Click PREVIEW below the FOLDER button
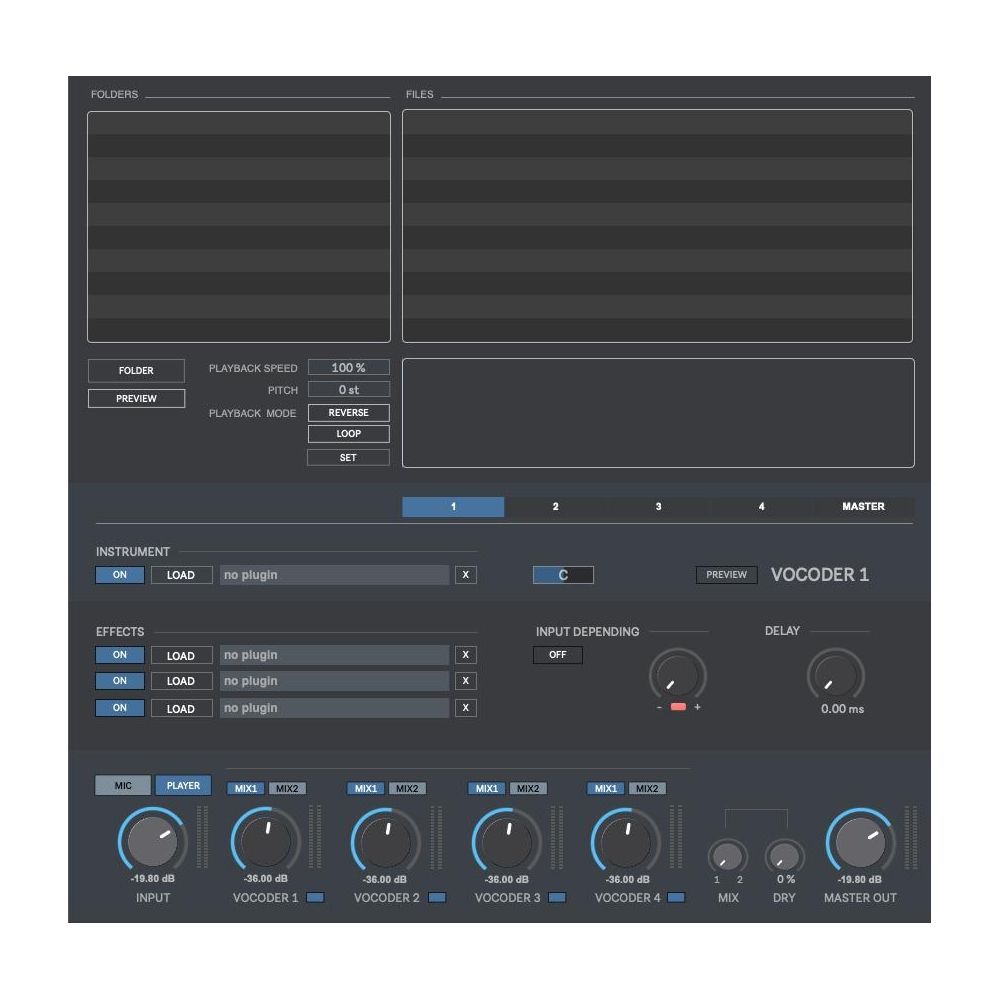Screen dimensions: 1000x1000 136,397
